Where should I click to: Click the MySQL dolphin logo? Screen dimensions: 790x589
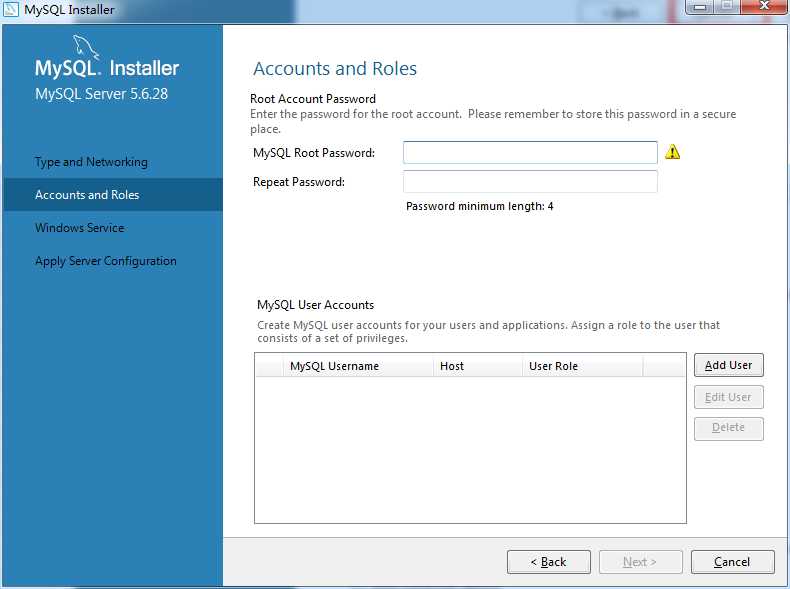[x=85, y=47]
